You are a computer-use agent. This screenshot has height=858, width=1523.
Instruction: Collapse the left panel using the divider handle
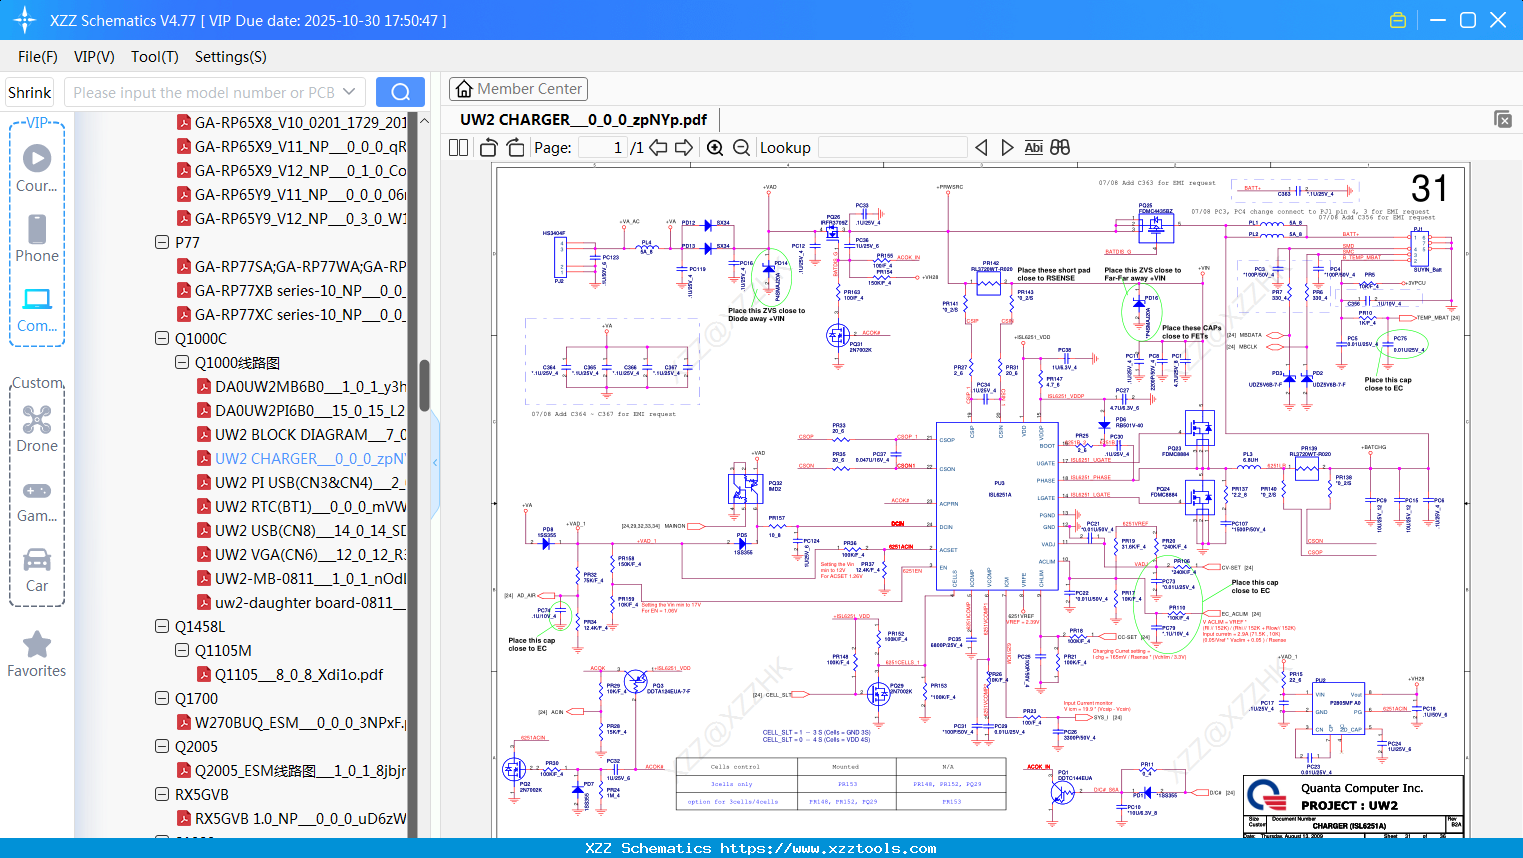435,462
